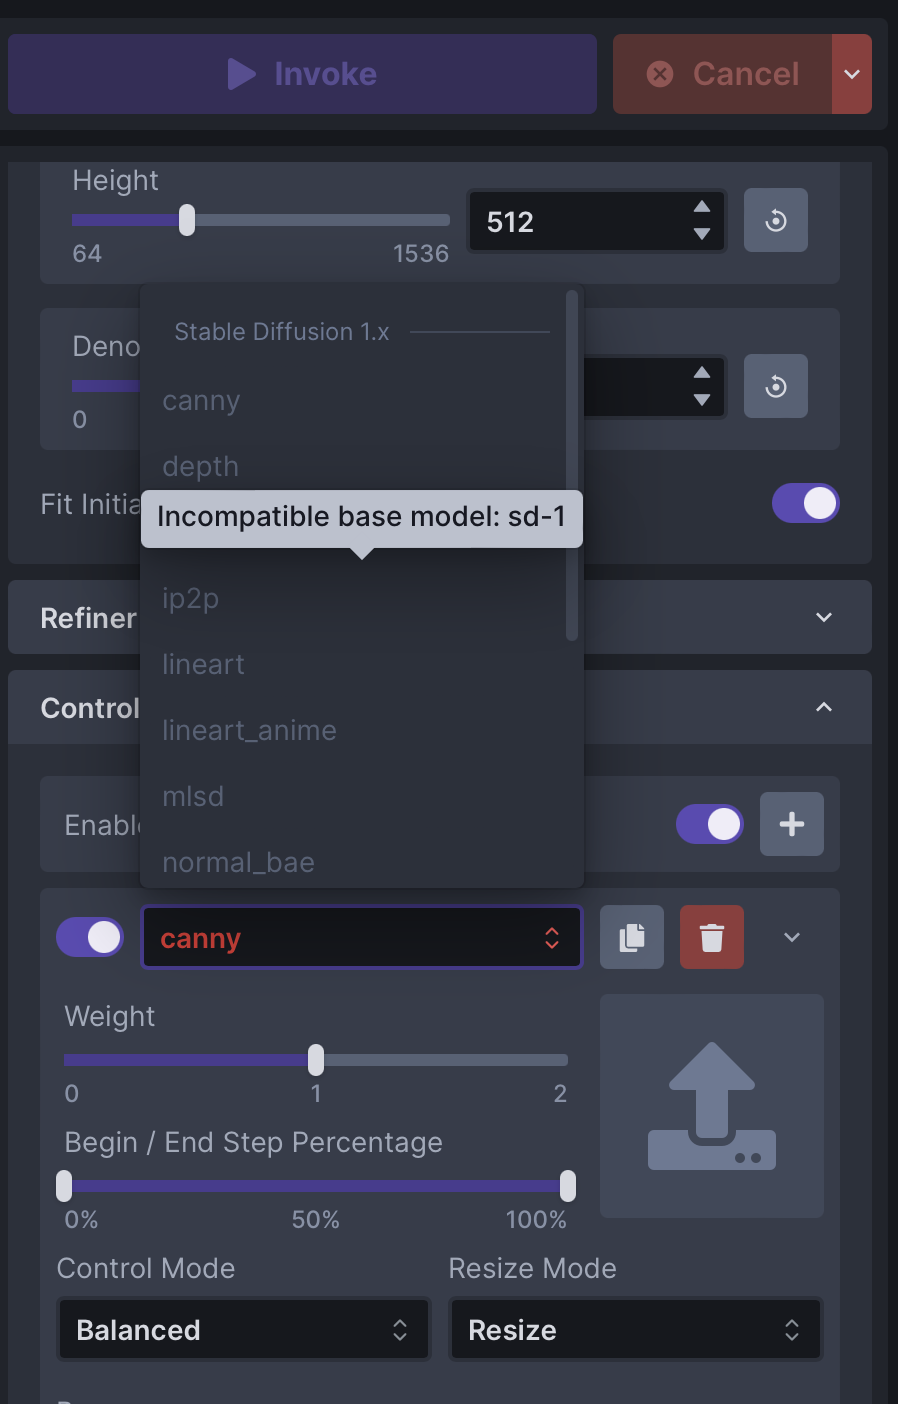Toggle Fit Initial Image setting
The image size is (898, 1404).
click(x=805, y=503)
